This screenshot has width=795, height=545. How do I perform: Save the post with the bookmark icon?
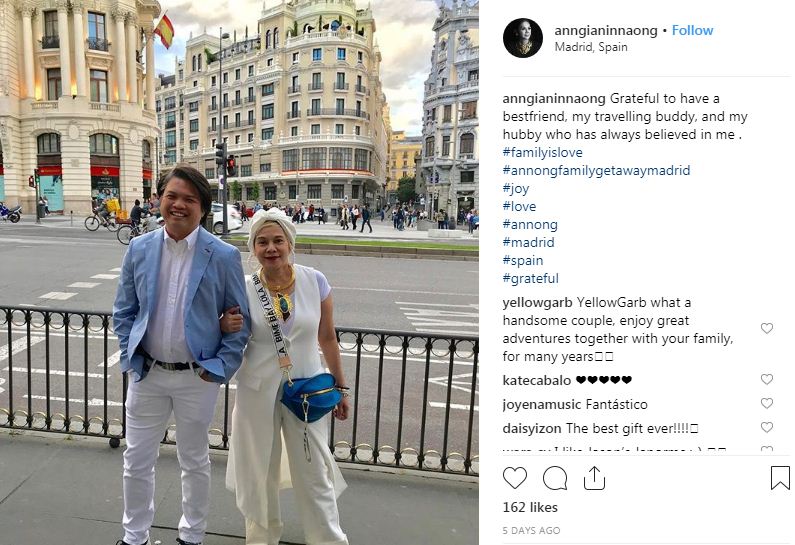point(780,478)
